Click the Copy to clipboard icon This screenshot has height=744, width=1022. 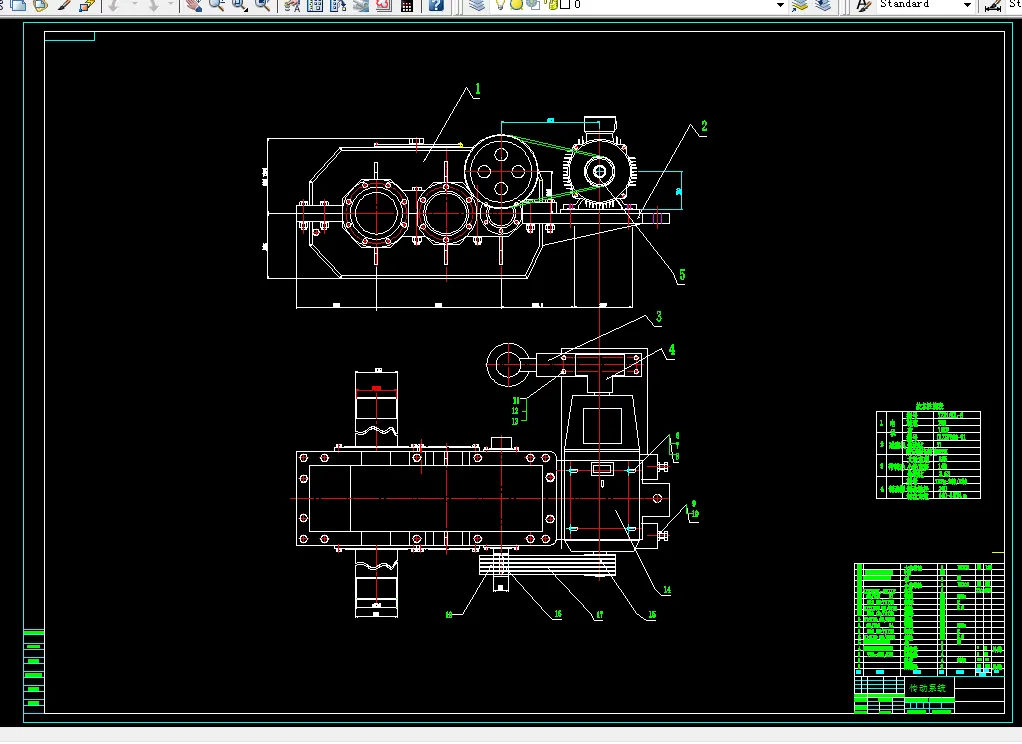pos(18,5)
